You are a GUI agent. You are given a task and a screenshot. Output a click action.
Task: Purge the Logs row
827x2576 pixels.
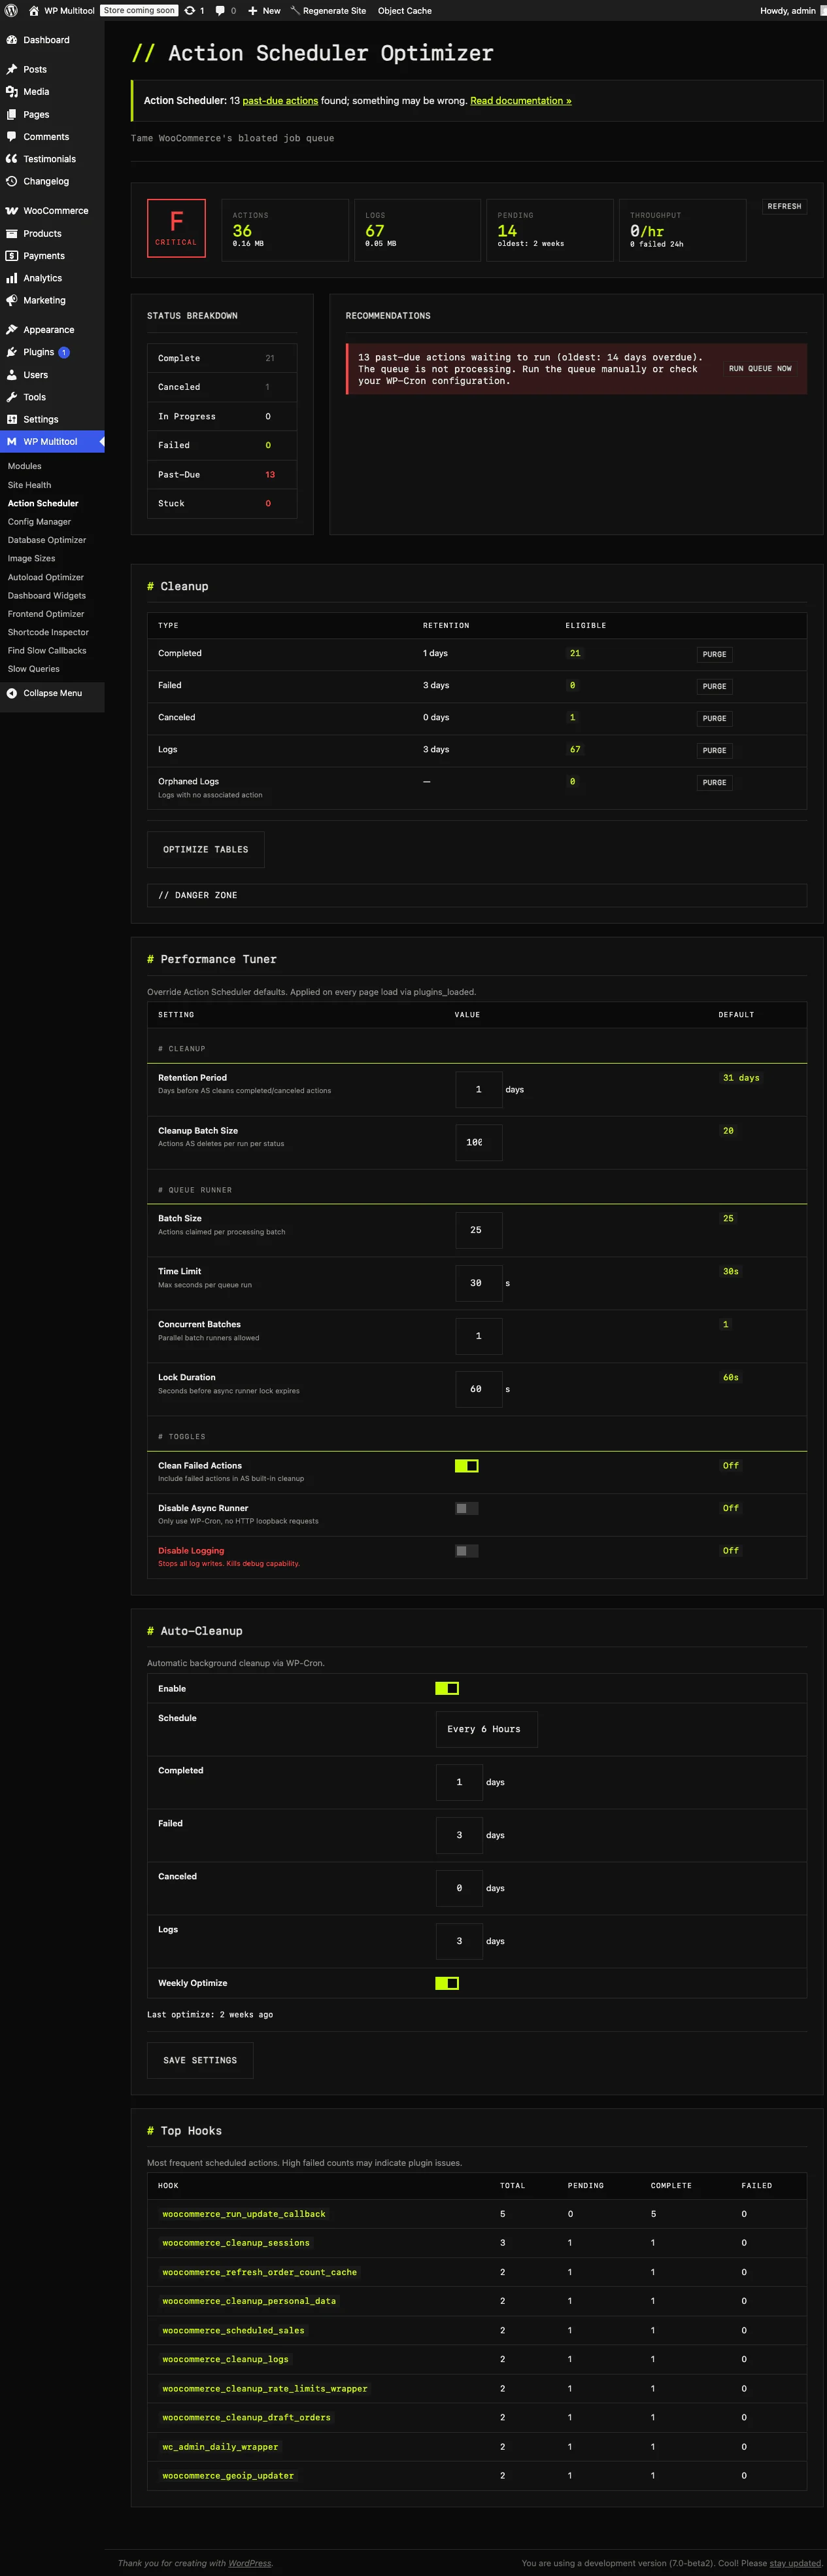point(714,750)
